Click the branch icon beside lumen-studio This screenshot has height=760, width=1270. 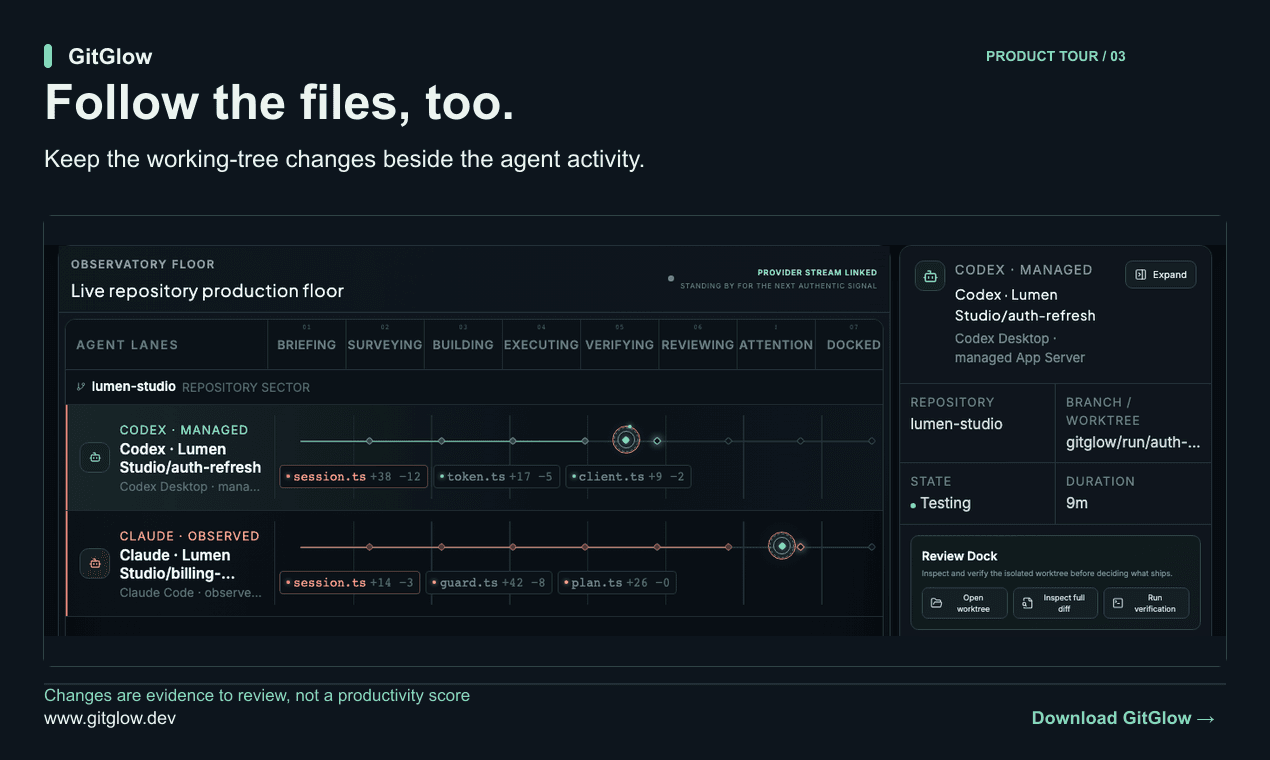click(x=81, y=387)
